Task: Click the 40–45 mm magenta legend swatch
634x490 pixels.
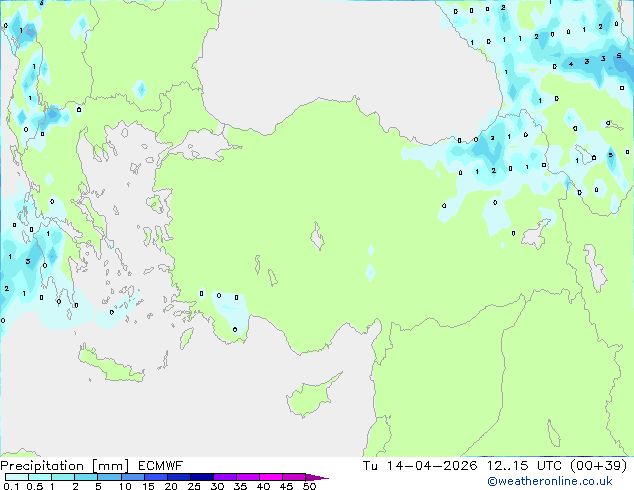Action: [x=271, y=477]
